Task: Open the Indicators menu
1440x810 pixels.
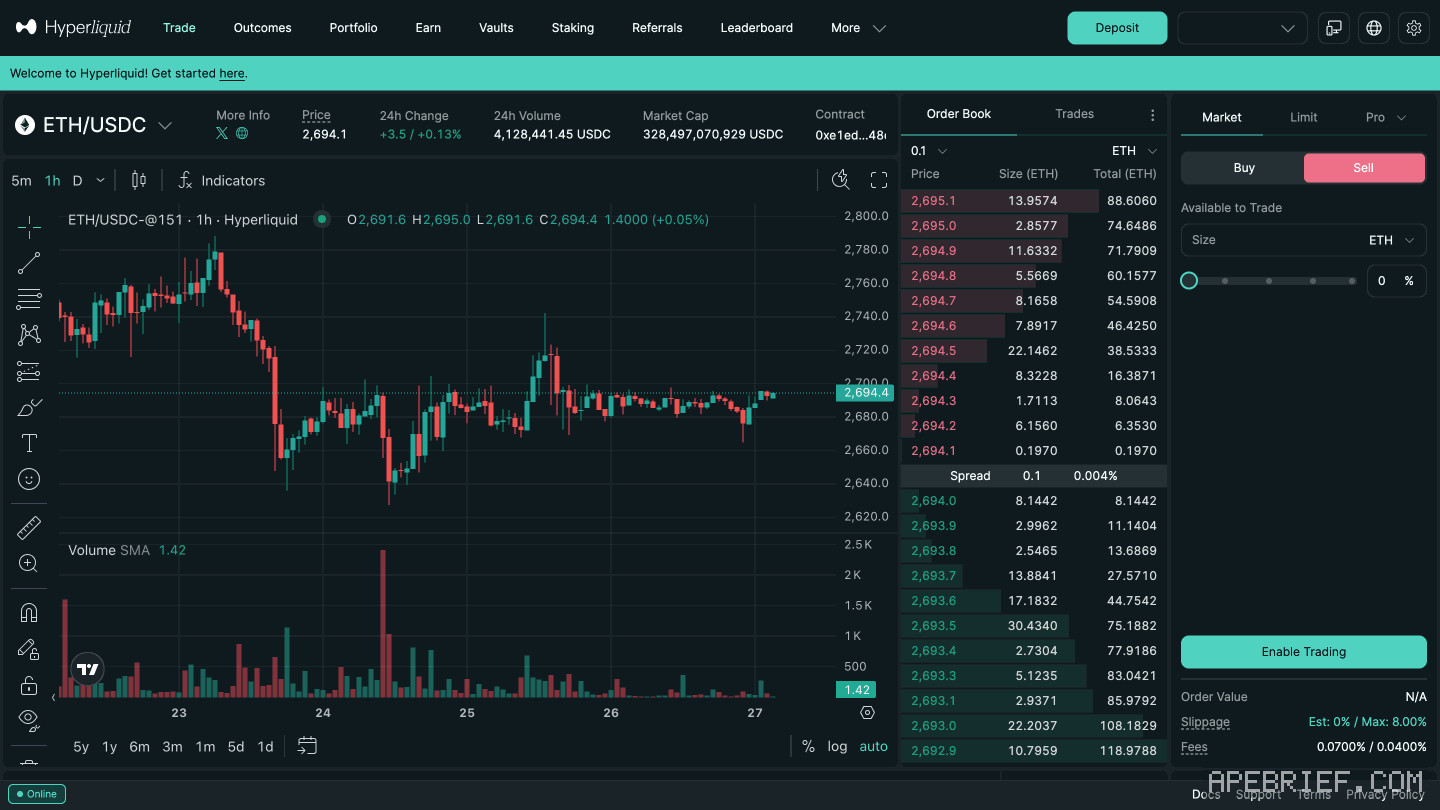Action: click(x=222, y=180)
